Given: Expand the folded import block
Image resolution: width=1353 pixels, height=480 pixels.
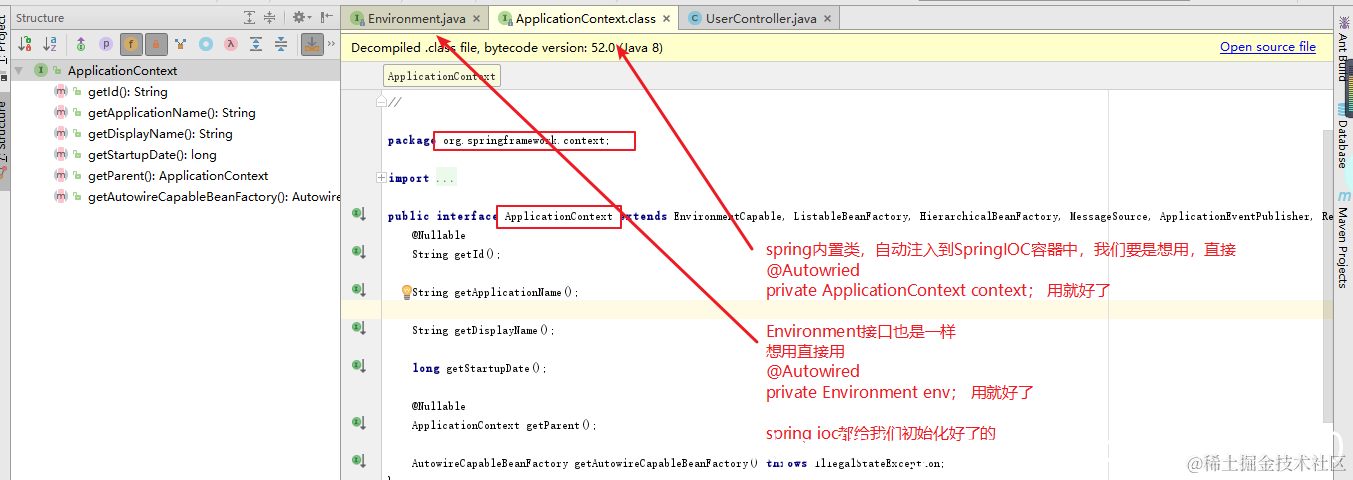Looking at the screenshot, I should (381, 178).
